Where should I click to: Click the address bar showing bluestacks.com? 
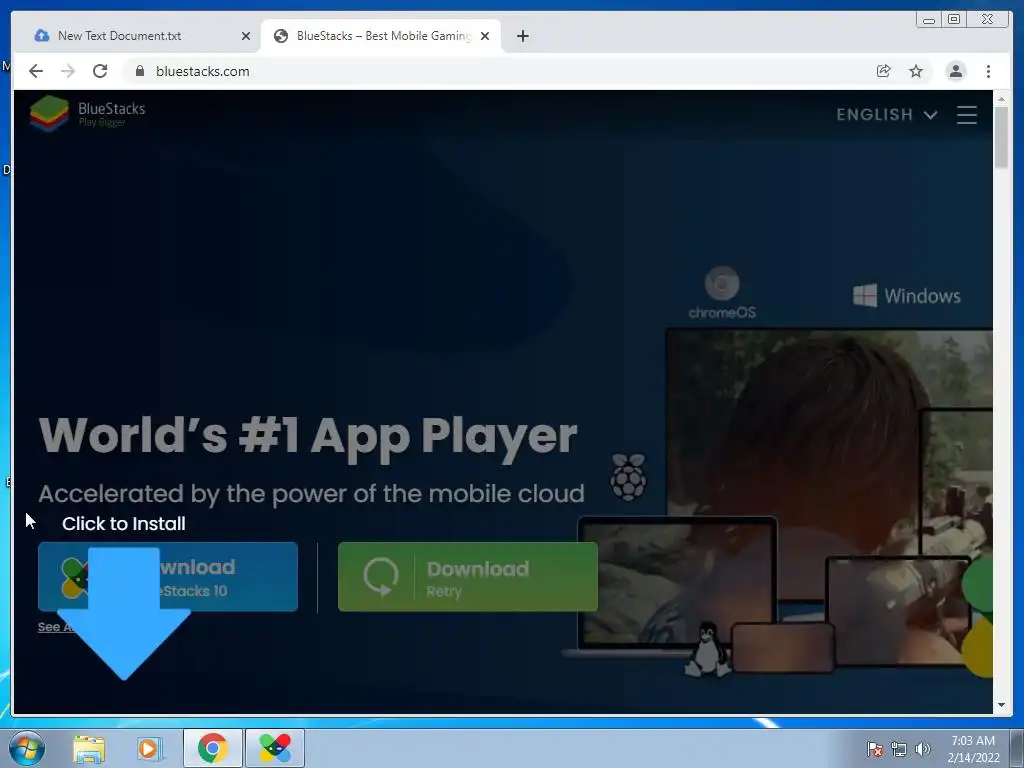pyautogui.click(x=496, y=71)
